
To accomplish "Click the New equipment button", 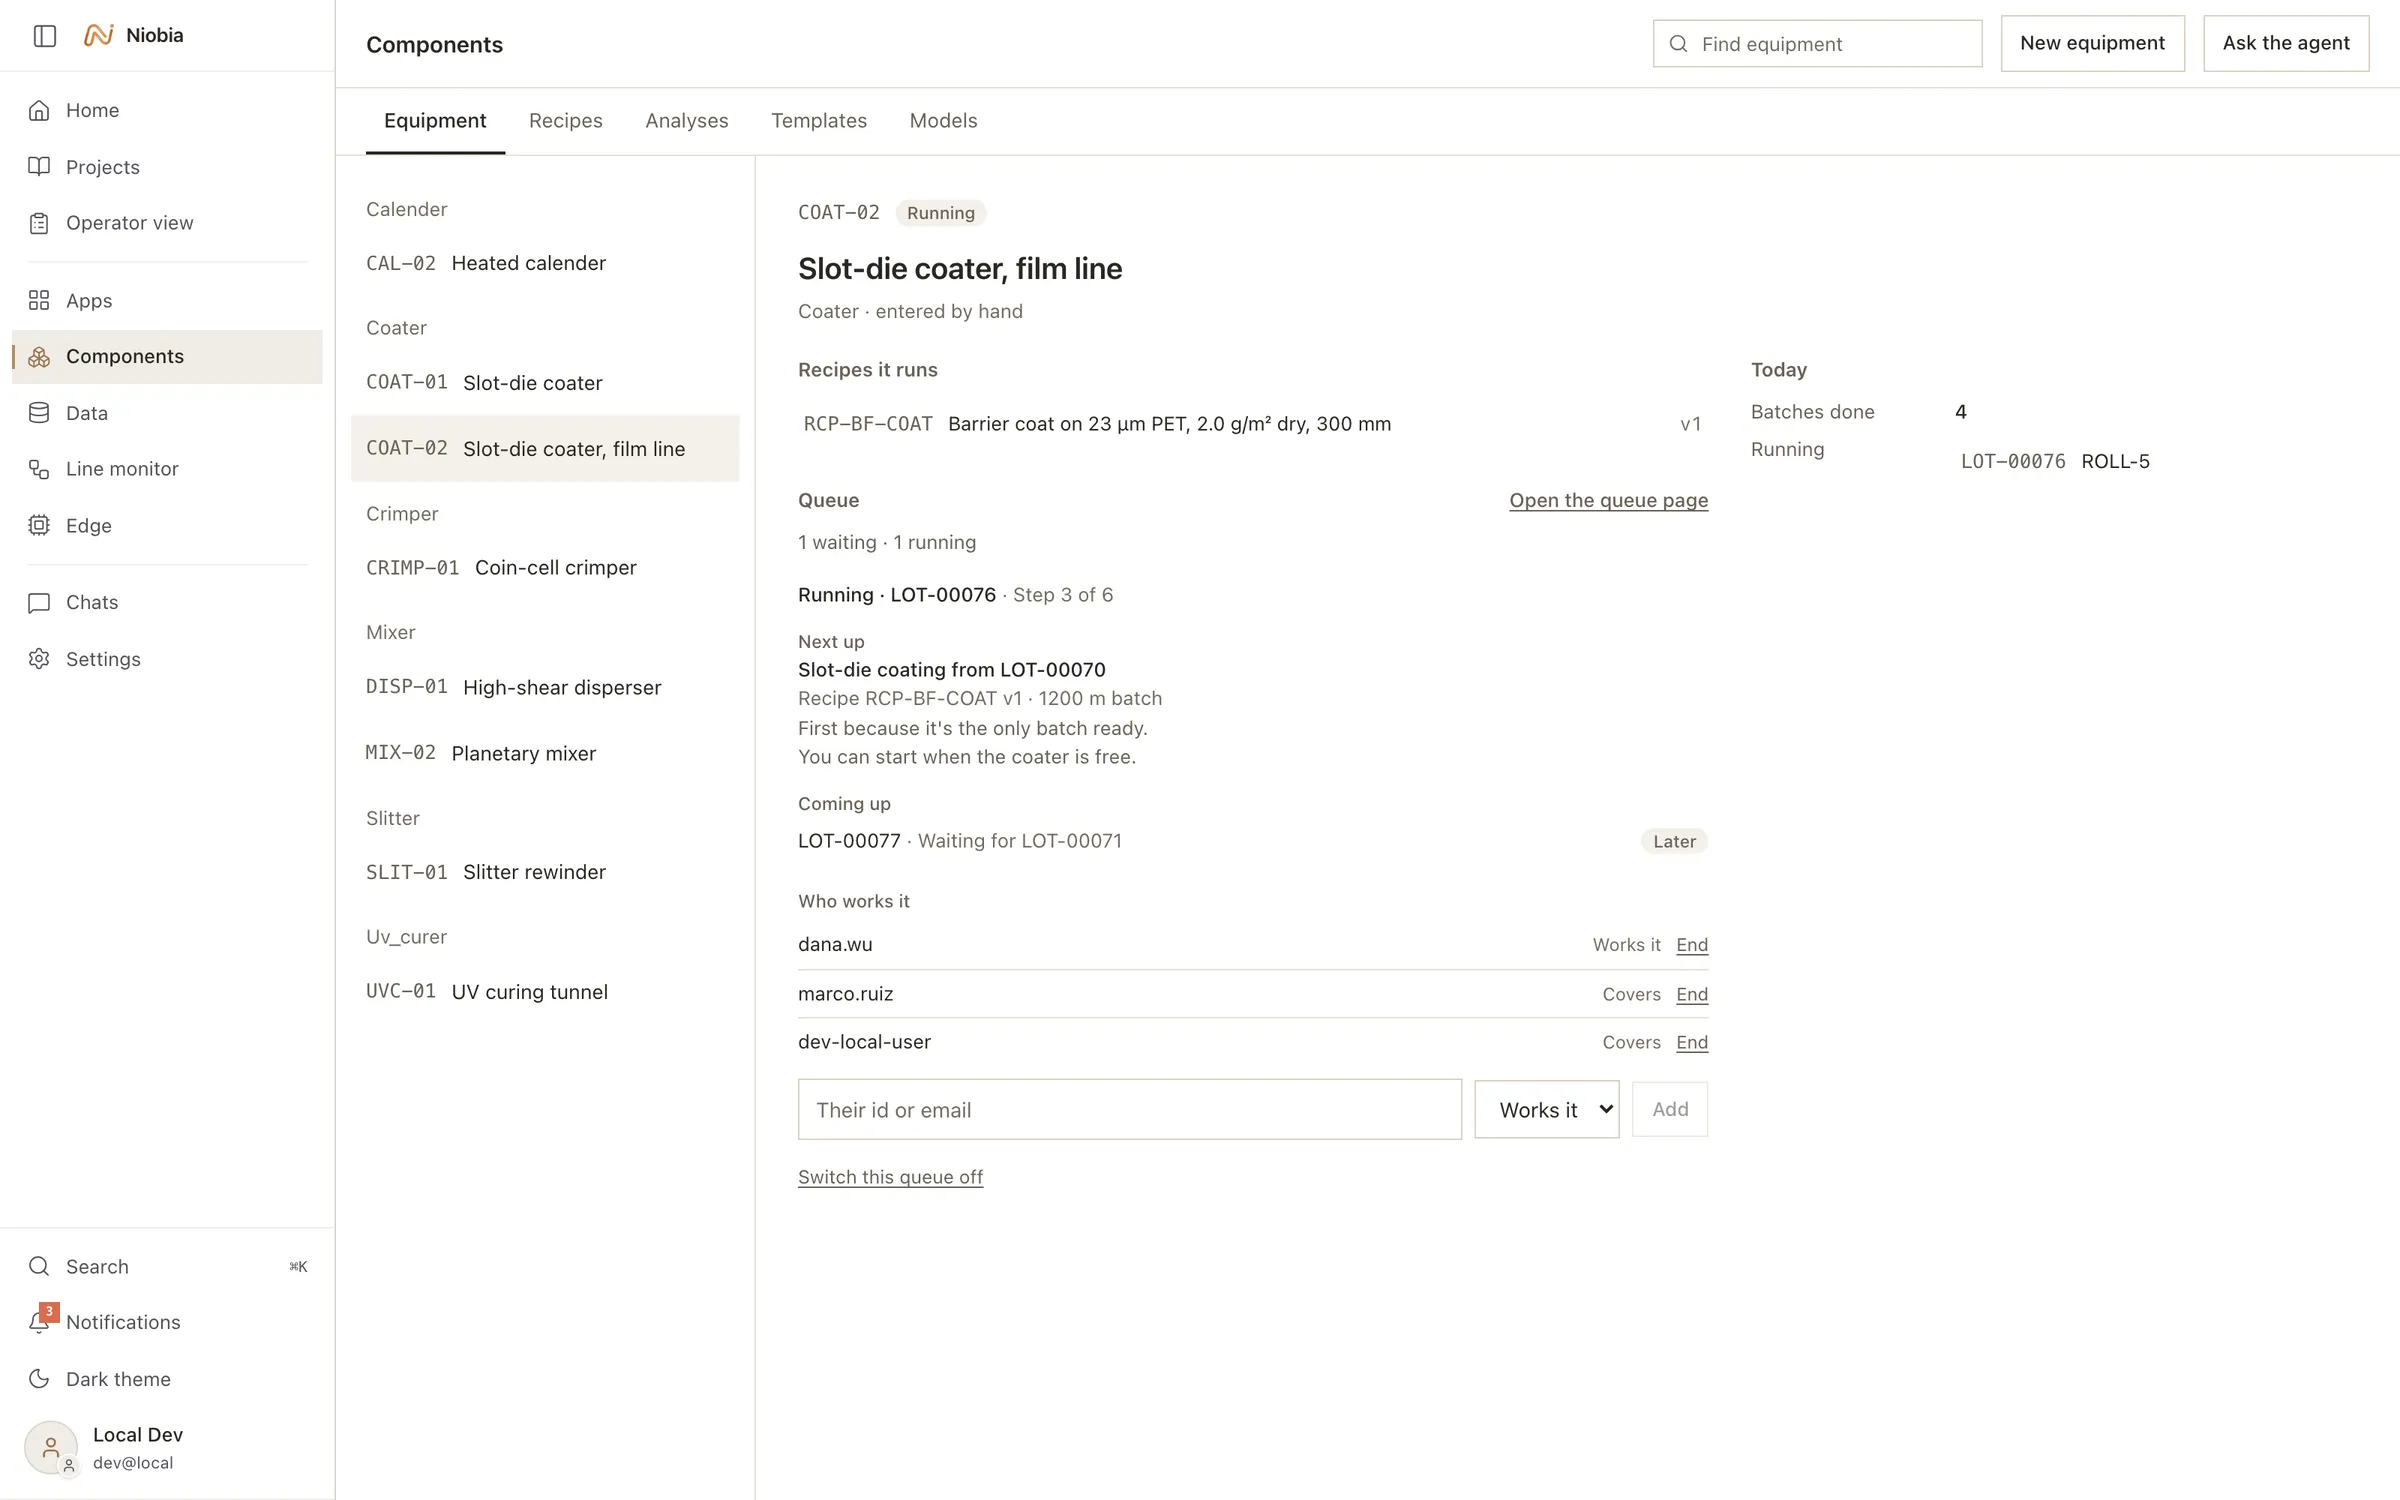I will point(2092,43).
